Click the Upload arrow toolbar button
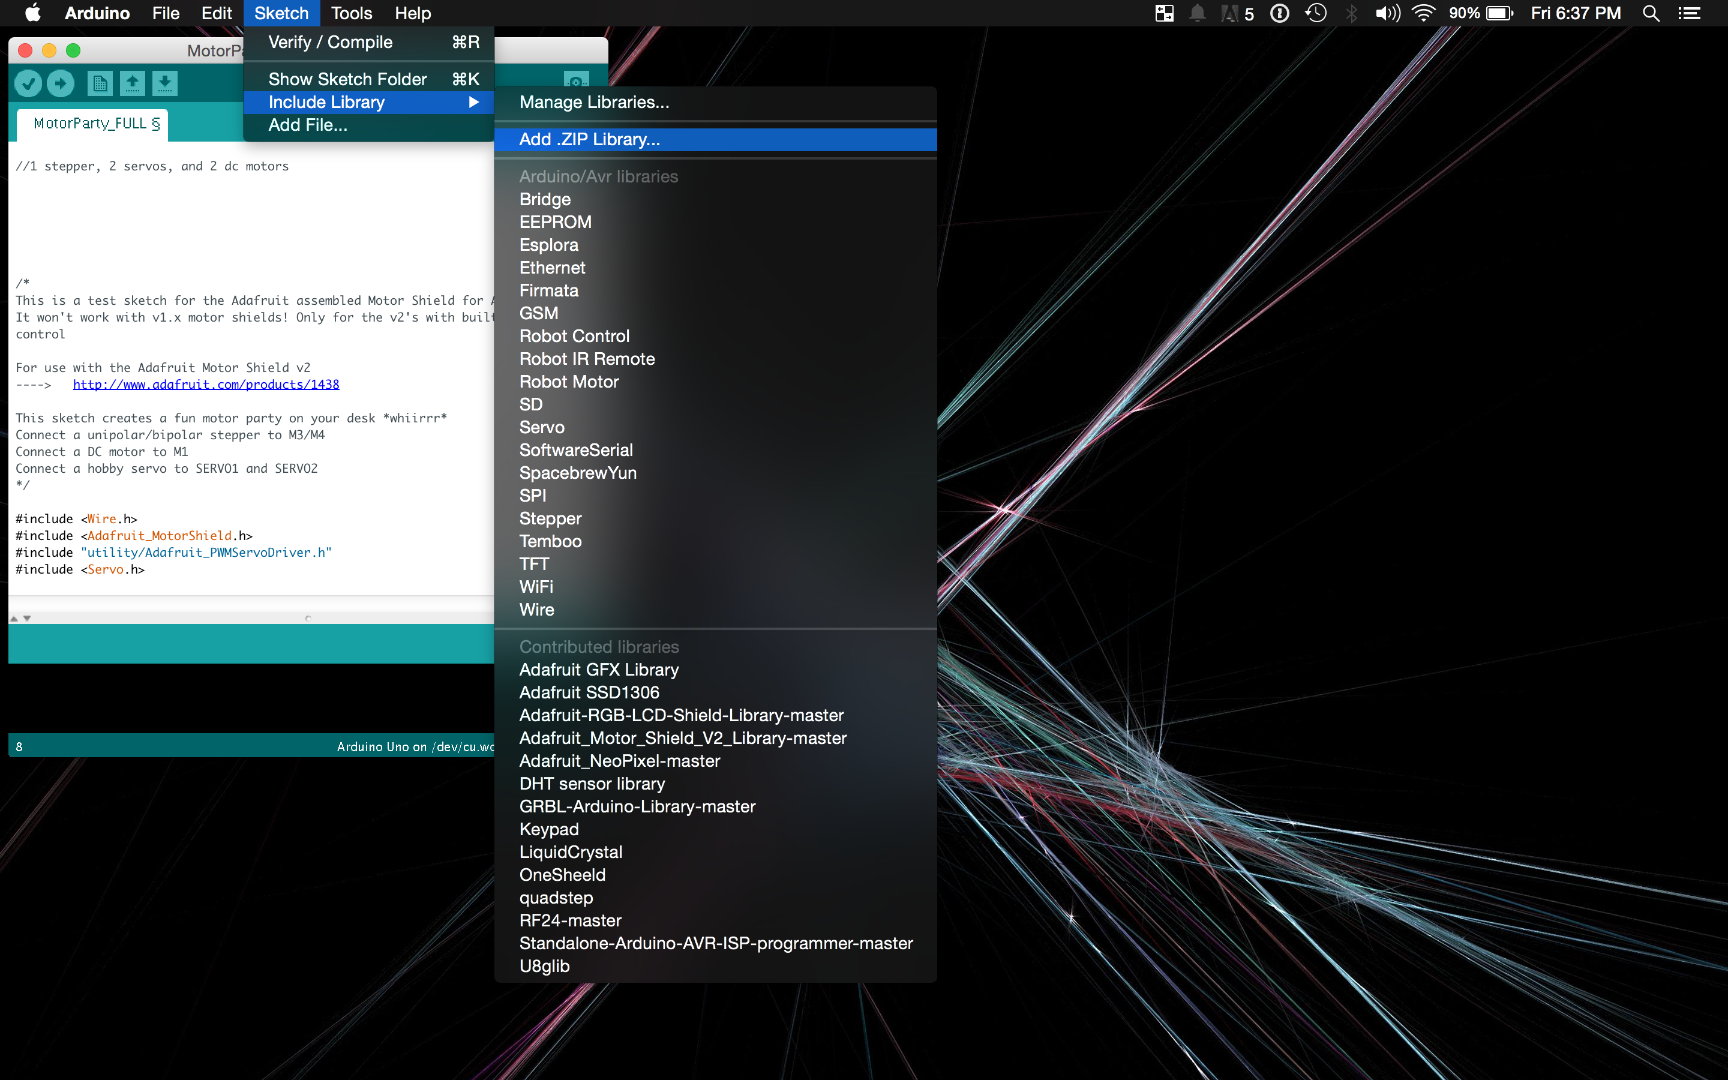 coord(61,84)
